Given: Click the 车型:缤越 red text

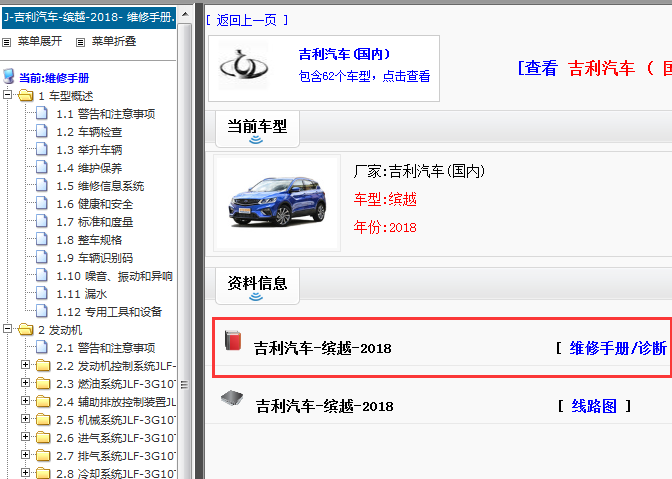Looking at the screenshot, I should [x=385, y=199].
